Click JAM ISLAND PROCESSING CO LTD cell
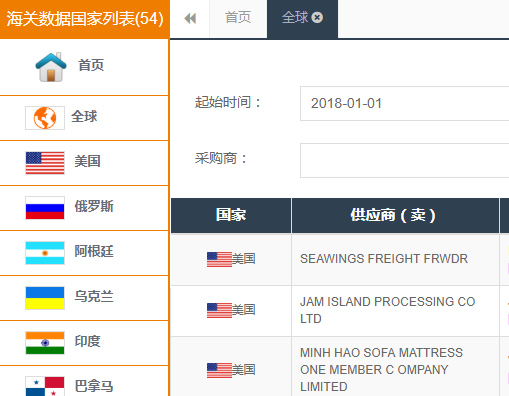Viewport: 509px width, 396px height. pos(395,310)
